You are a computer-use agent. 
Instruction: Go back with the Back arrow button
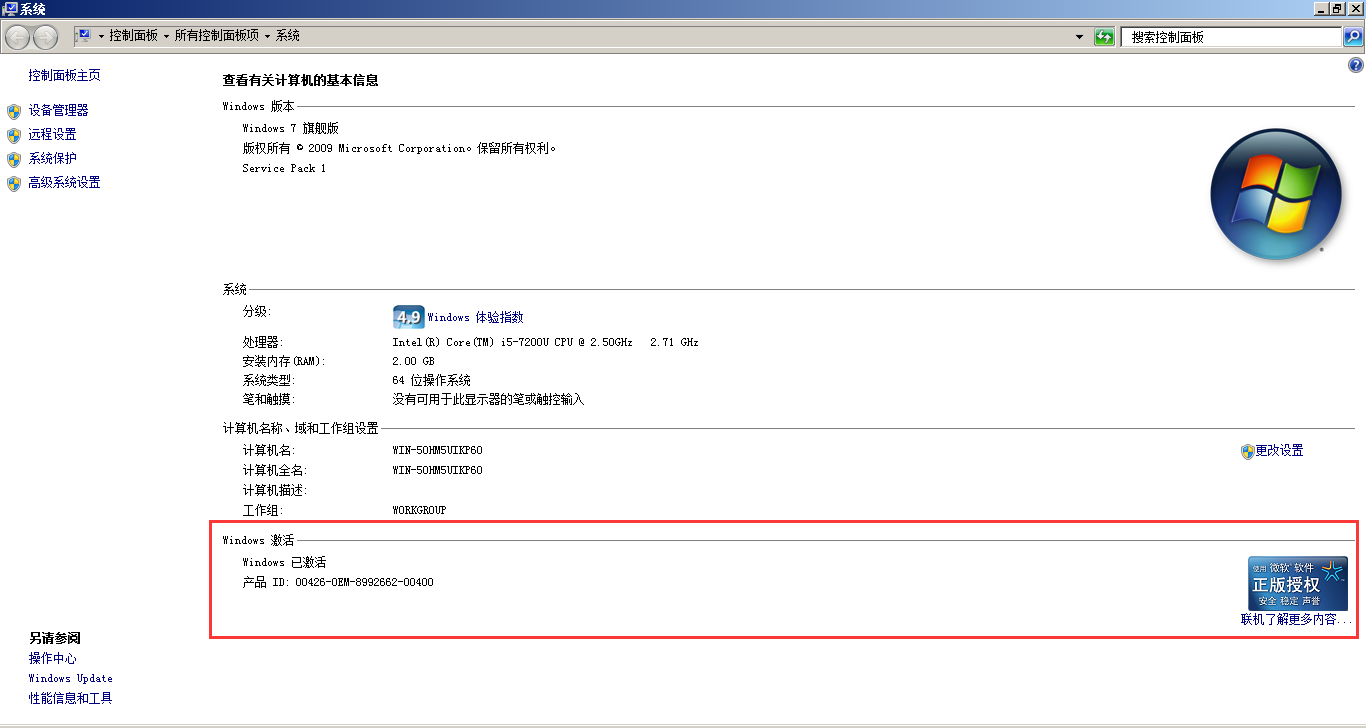[x=18, y=37]
